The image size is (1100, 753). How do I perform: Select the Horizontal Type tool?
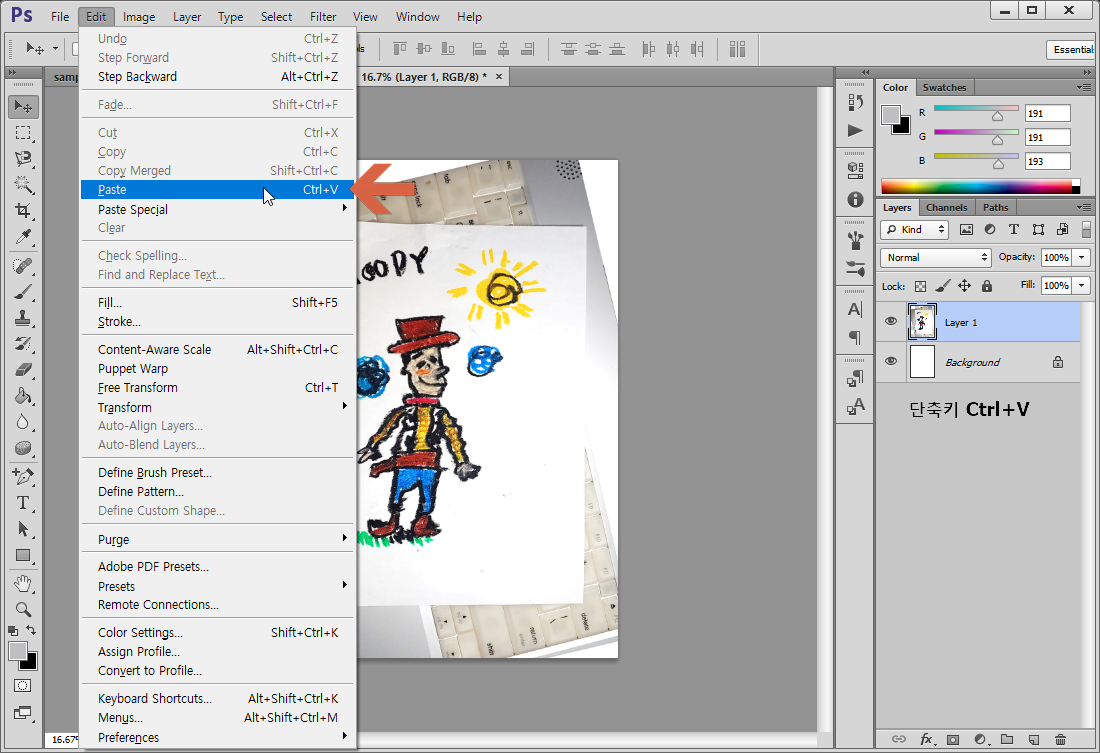pos(23,502)
